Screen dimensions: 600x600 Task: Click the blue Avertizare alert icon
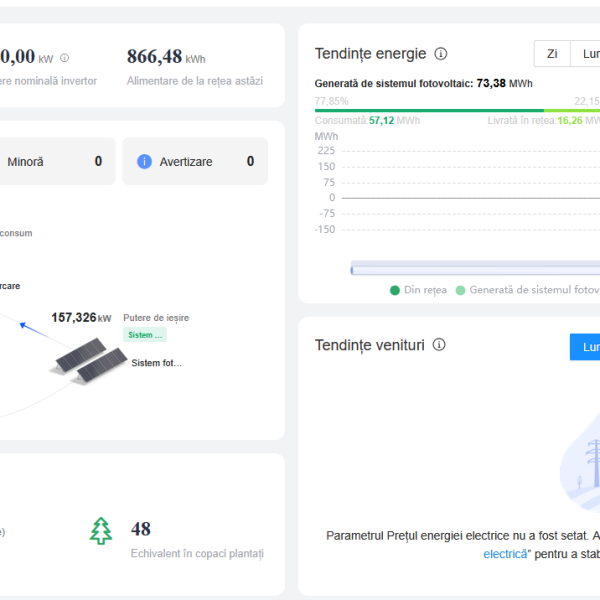pos(144,162)
